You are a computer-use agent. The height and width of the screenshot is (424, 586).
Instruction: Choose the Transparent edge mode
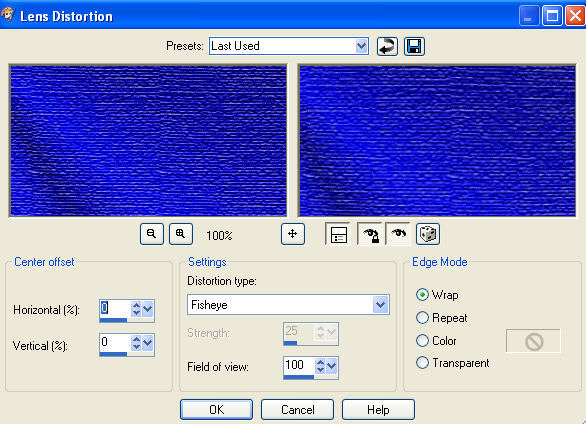422,363
